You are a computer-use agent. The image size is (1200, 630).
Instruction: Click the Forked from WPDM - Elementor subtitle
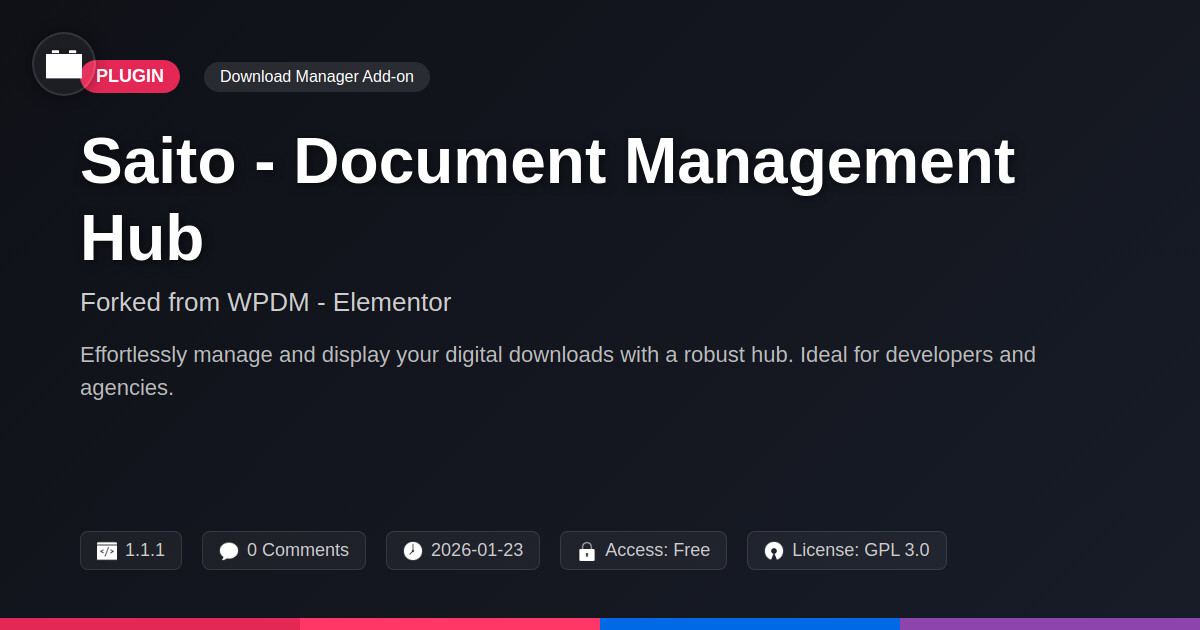click(265, 302)
